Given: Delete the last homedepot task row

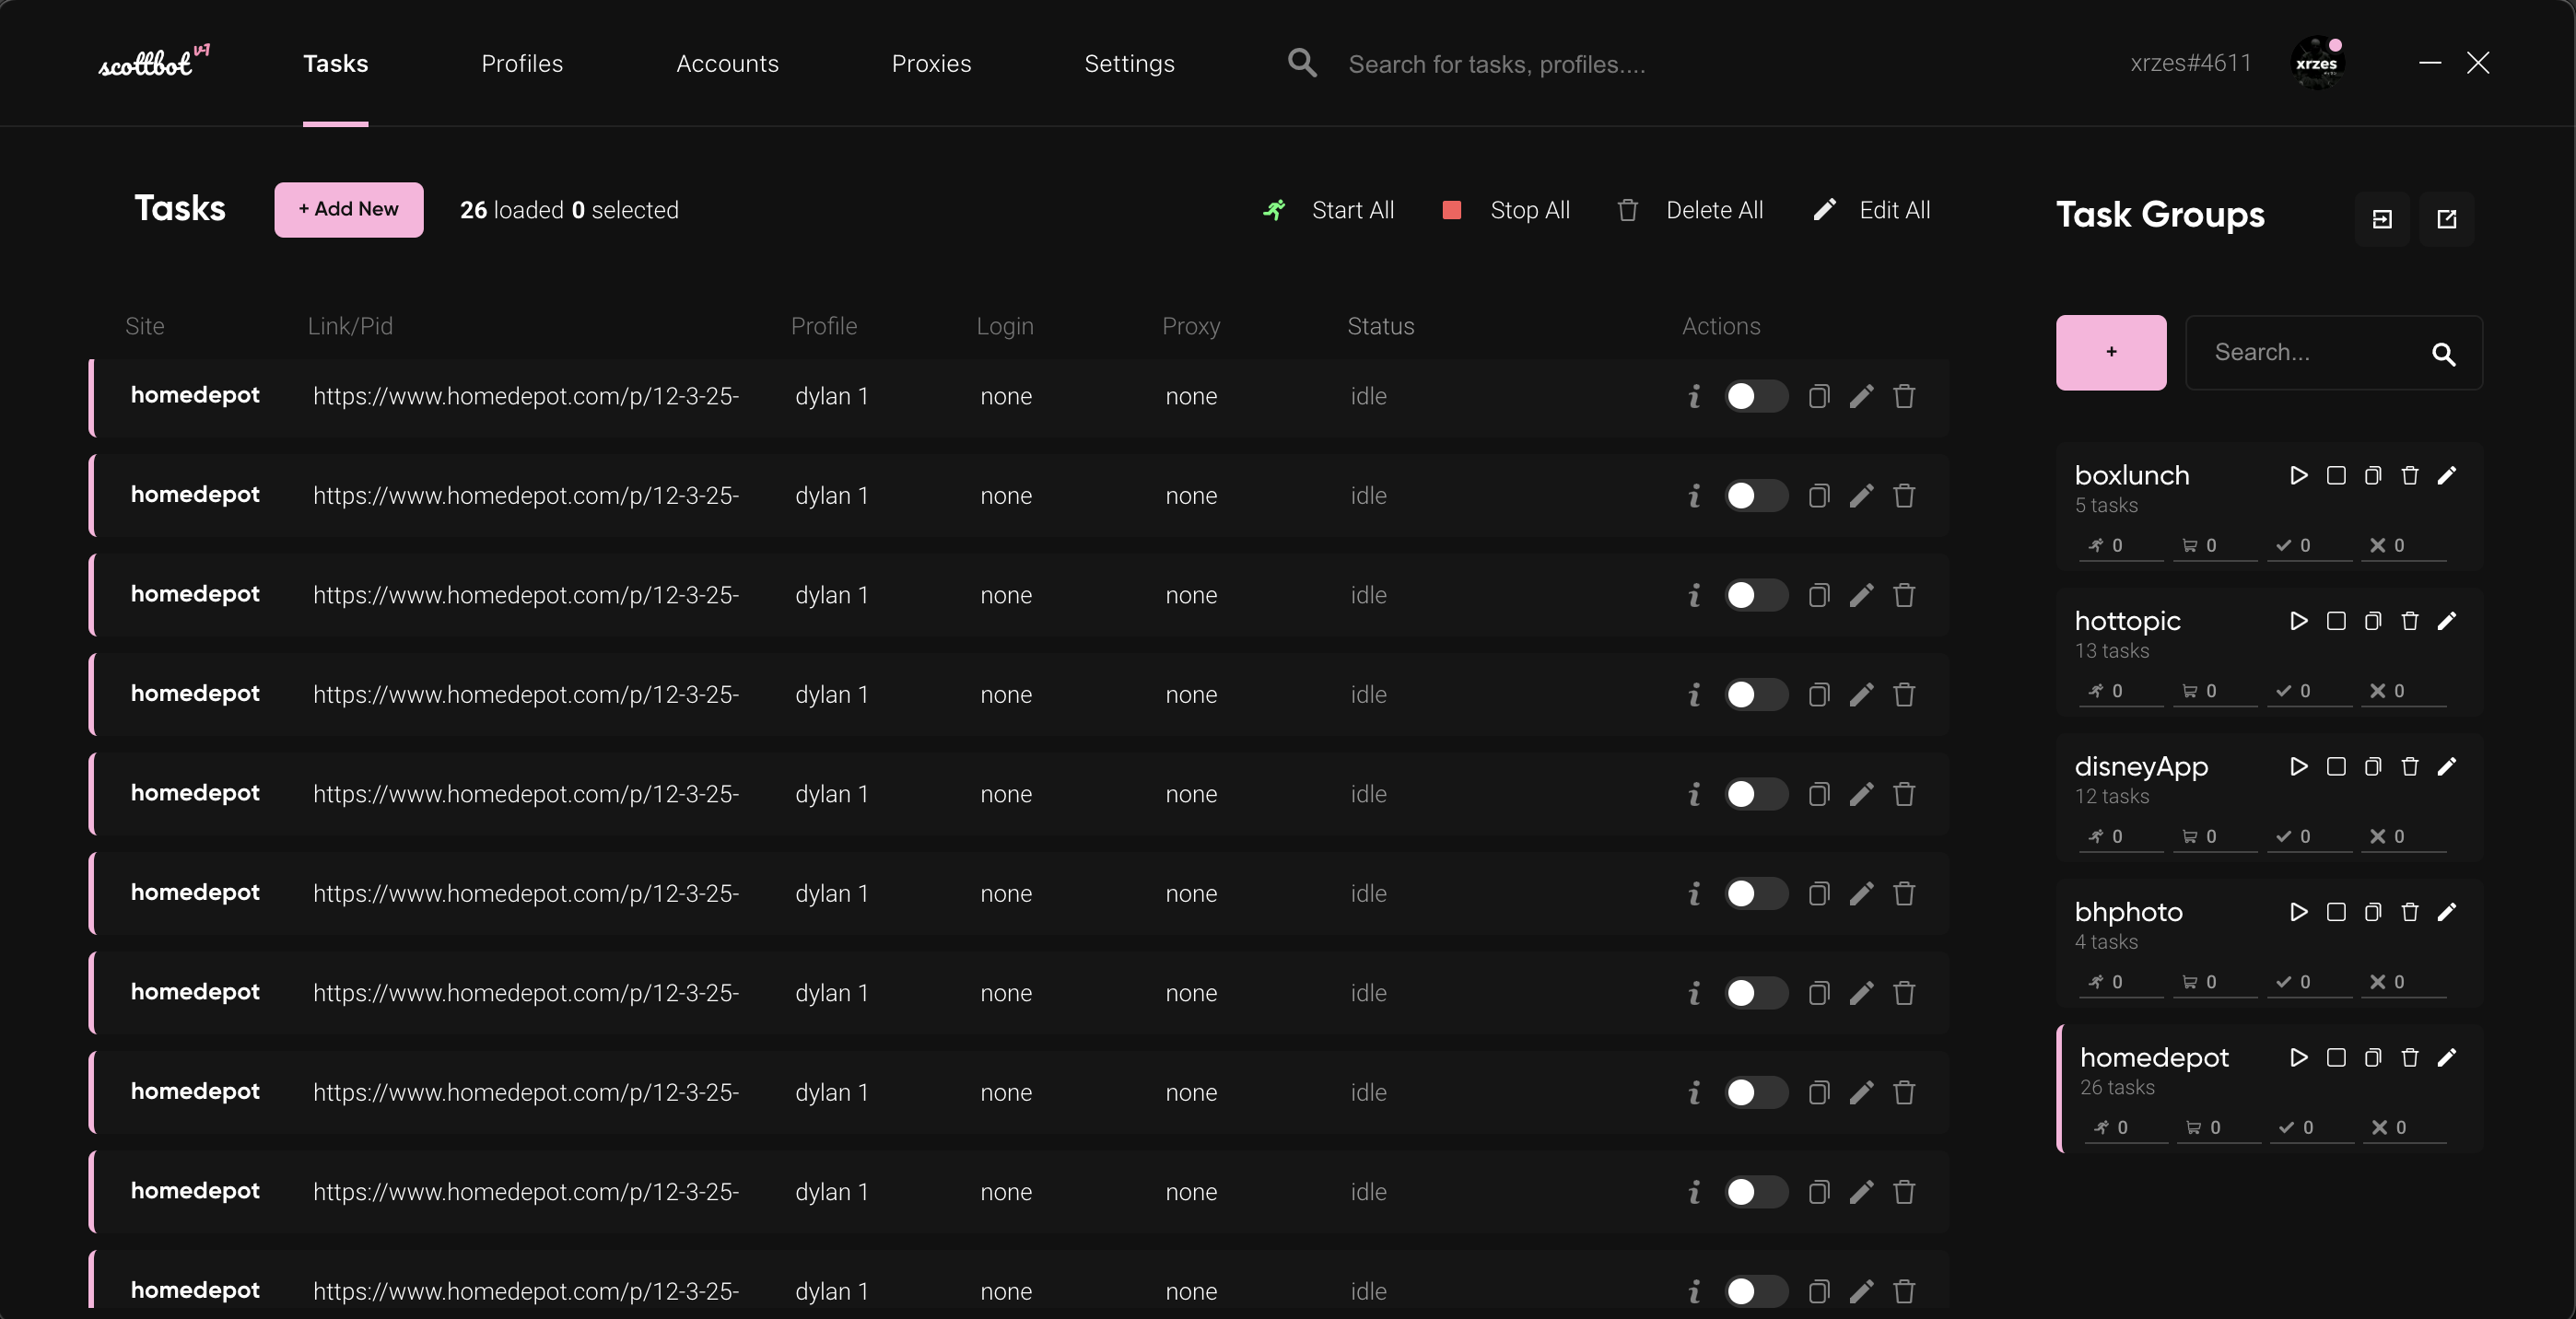Looking at the screenshot, I should [1903, 1292].
